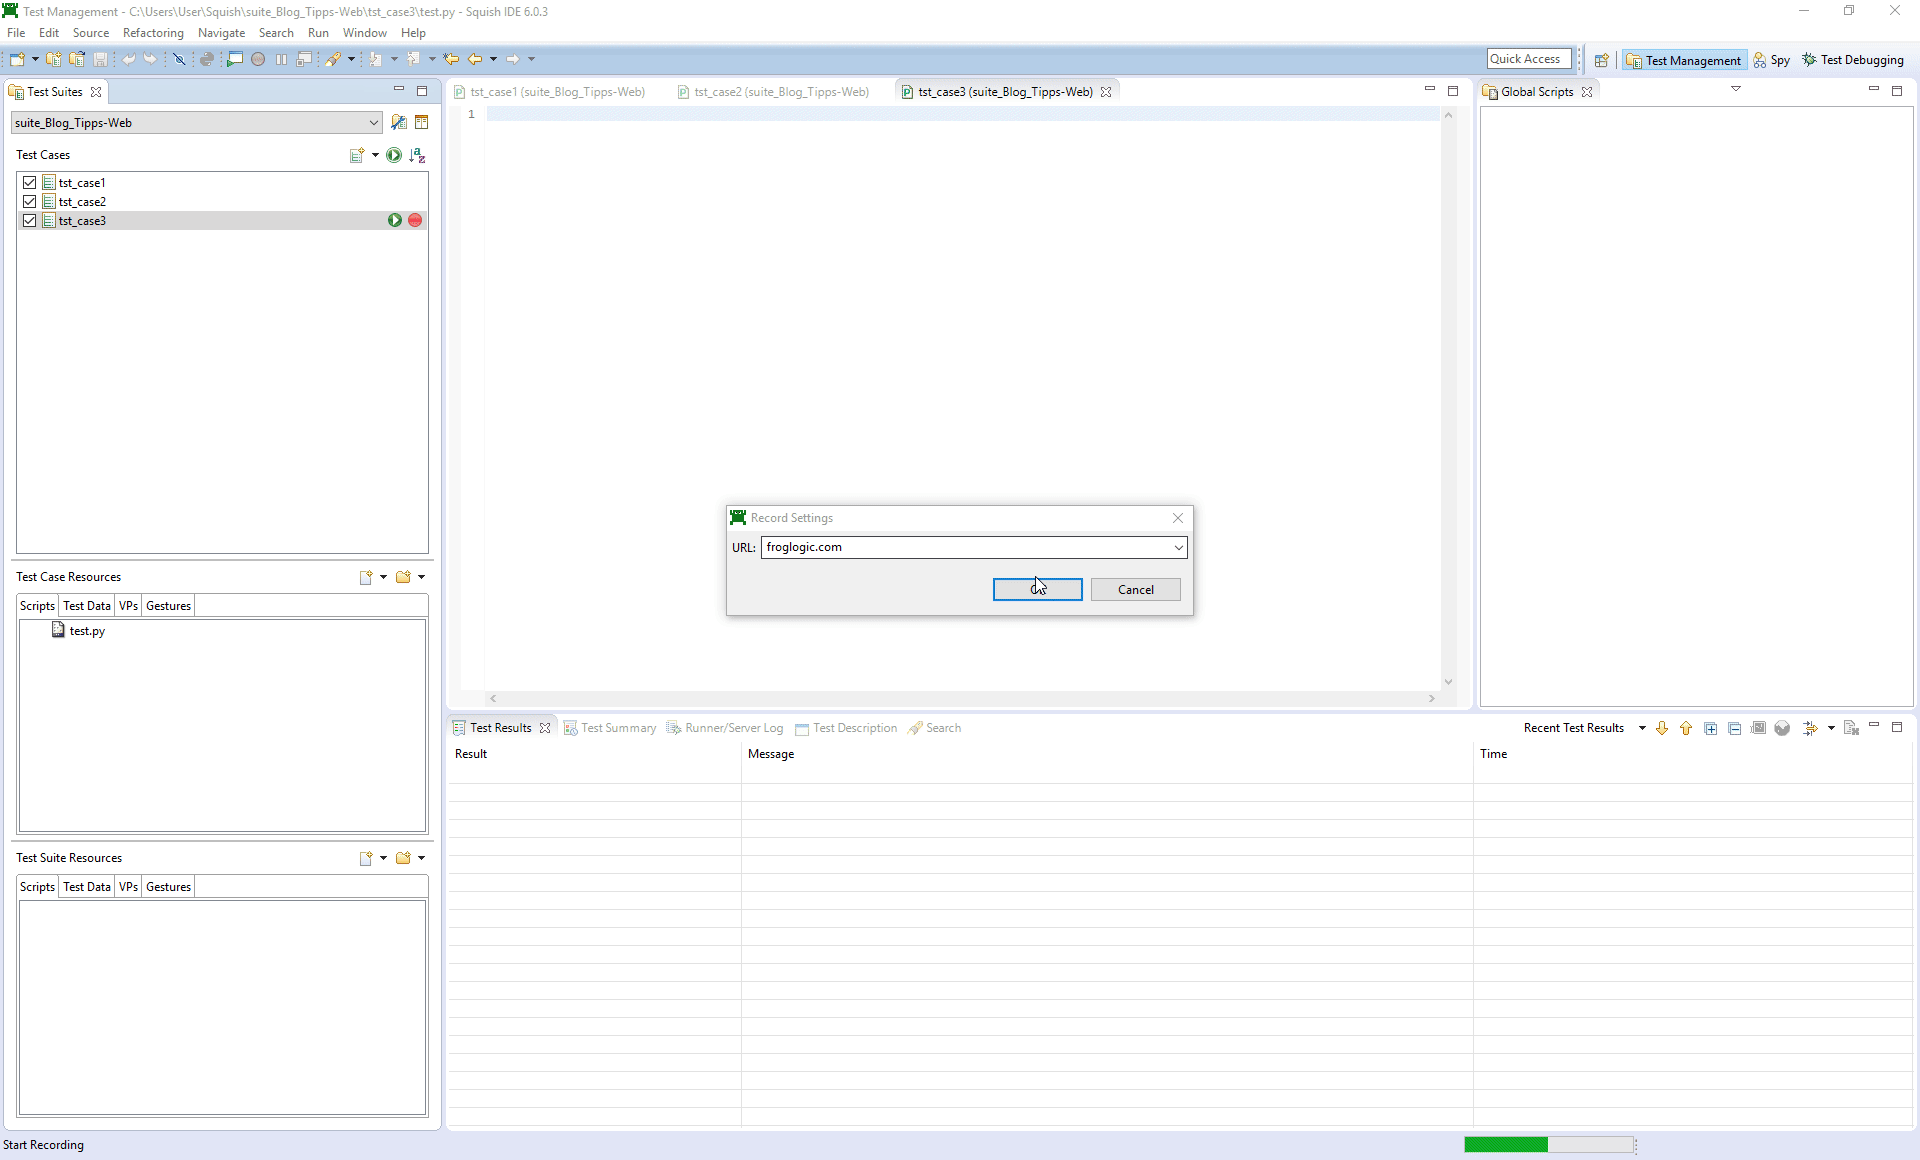Uncheck the tst_case1 checkbox
This screenshot has height=1160, width=1920.
click(30, 183)
